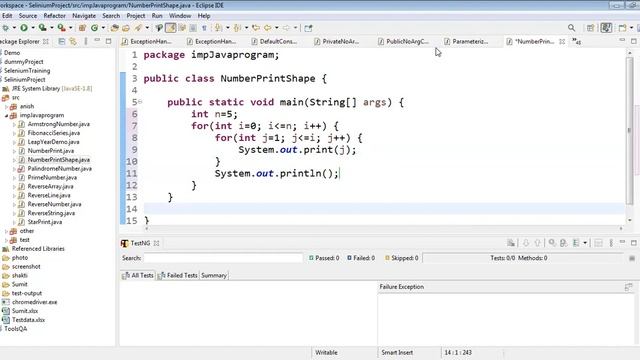This screenshot has width=640, height=360.
Task: Open the Debug button dropdown arrow
Action: pyautogui.click(x=14, y=28)
